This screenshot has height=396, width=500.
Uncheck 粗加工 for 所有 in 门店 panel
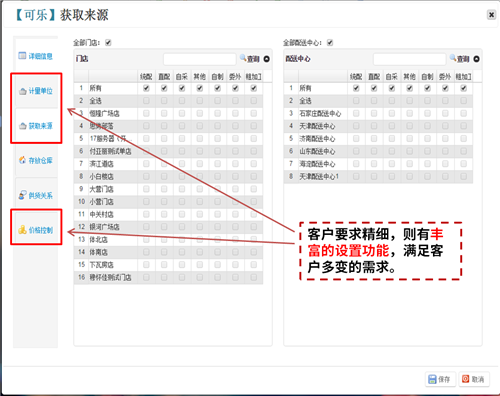pos(254,88)
